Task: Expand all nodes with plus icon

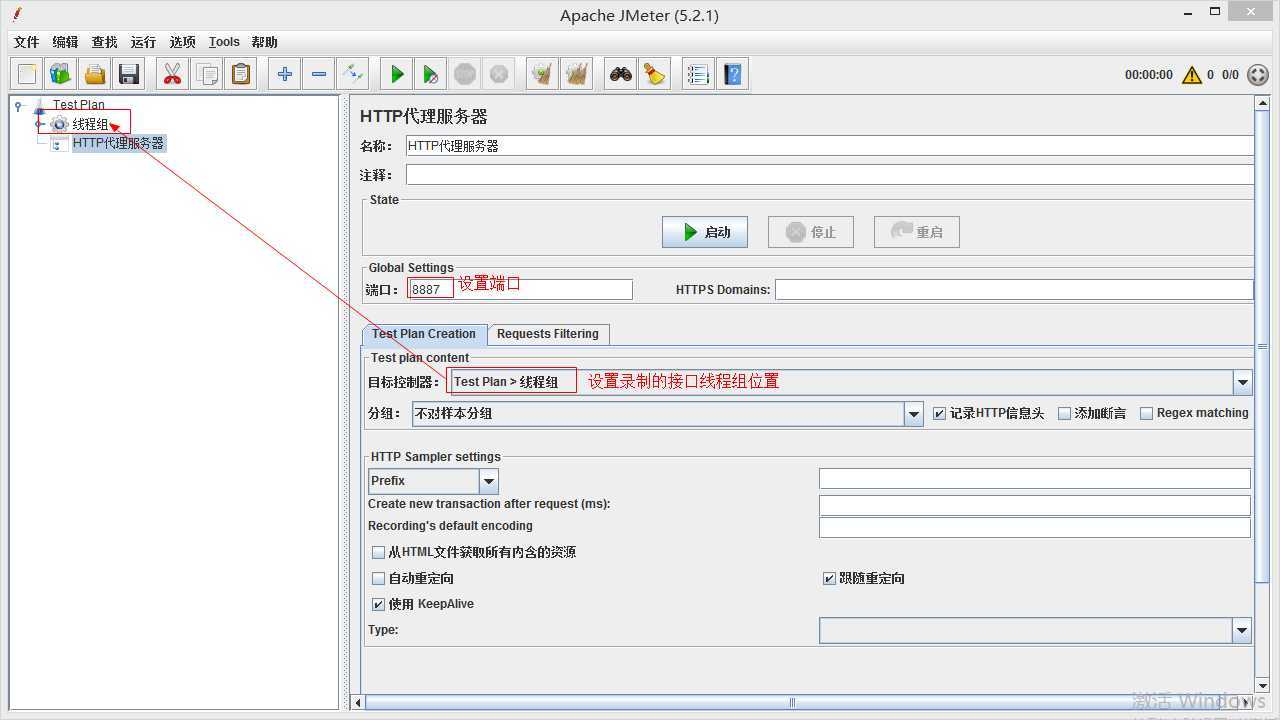Action: coord(285,74)
